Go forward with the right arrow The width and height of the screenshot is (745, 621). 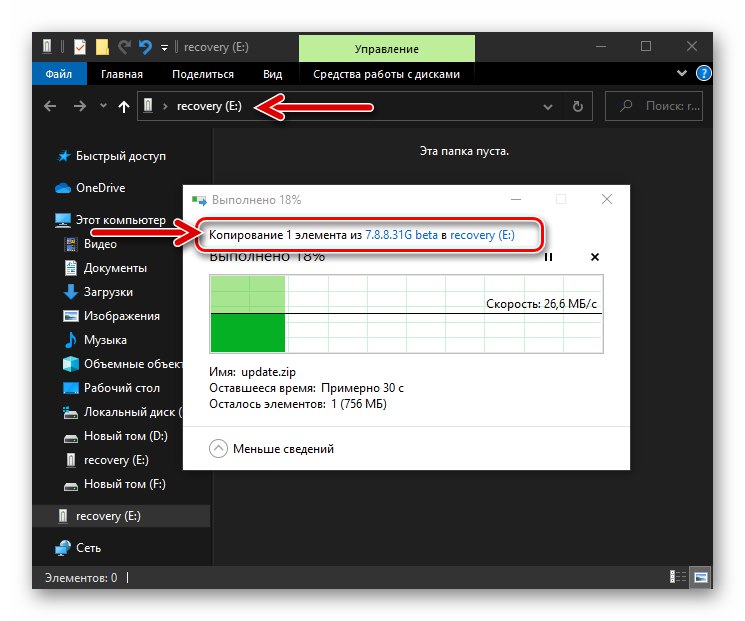click(80, 106)
